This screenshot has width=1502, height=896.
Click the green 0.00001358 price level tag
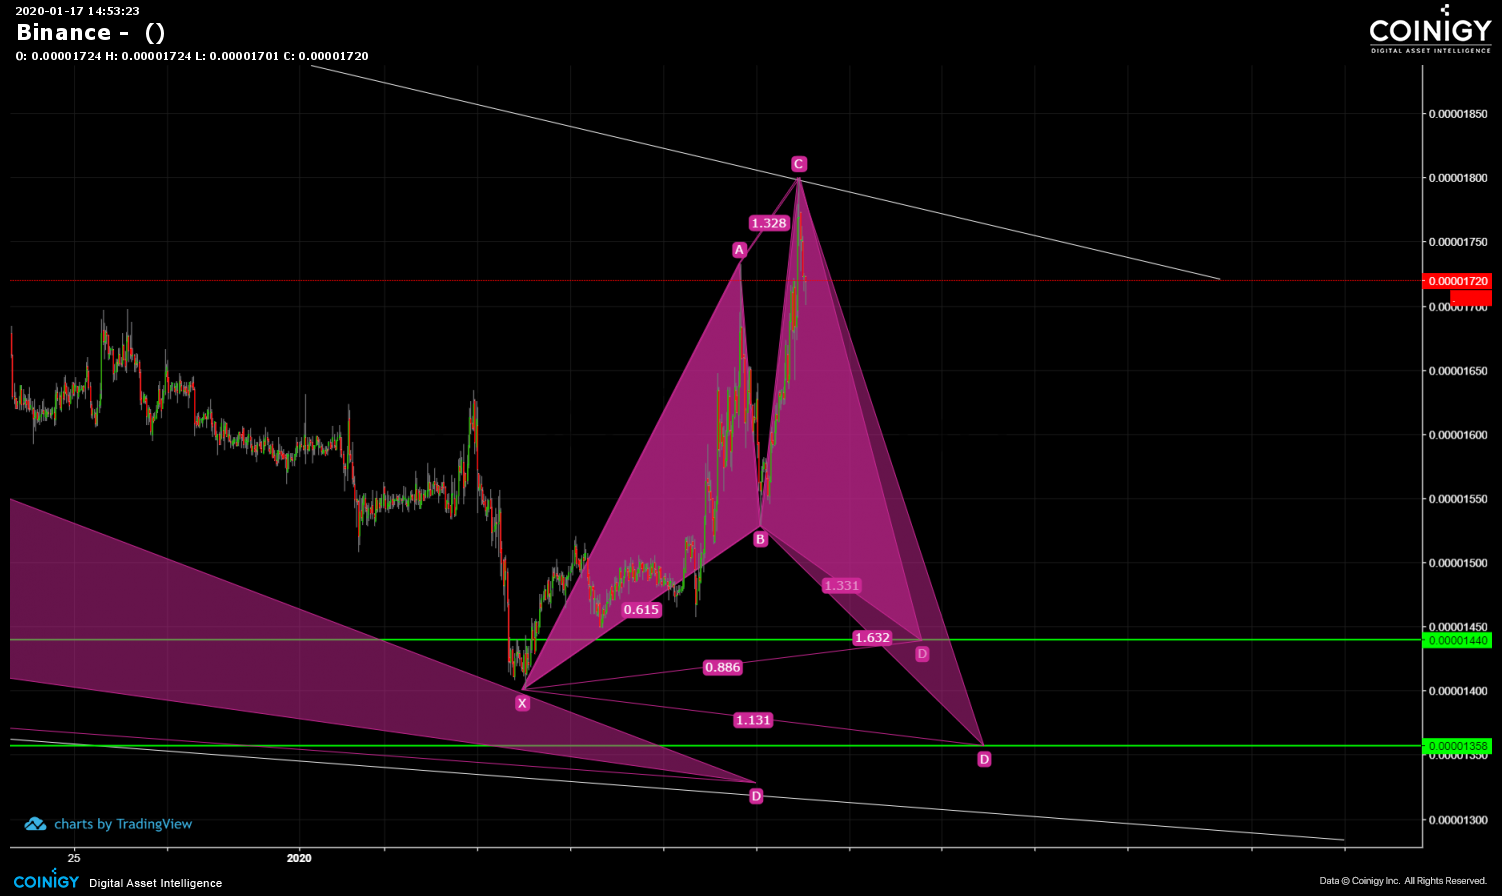click(x=1457, y=746)
